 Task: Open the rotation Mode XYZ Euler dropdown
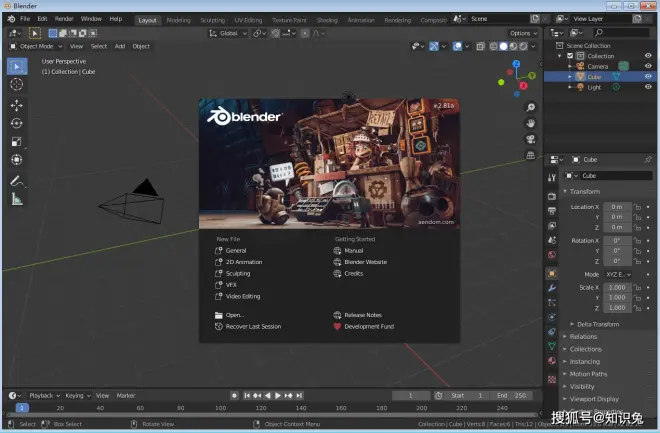point(618,274)
